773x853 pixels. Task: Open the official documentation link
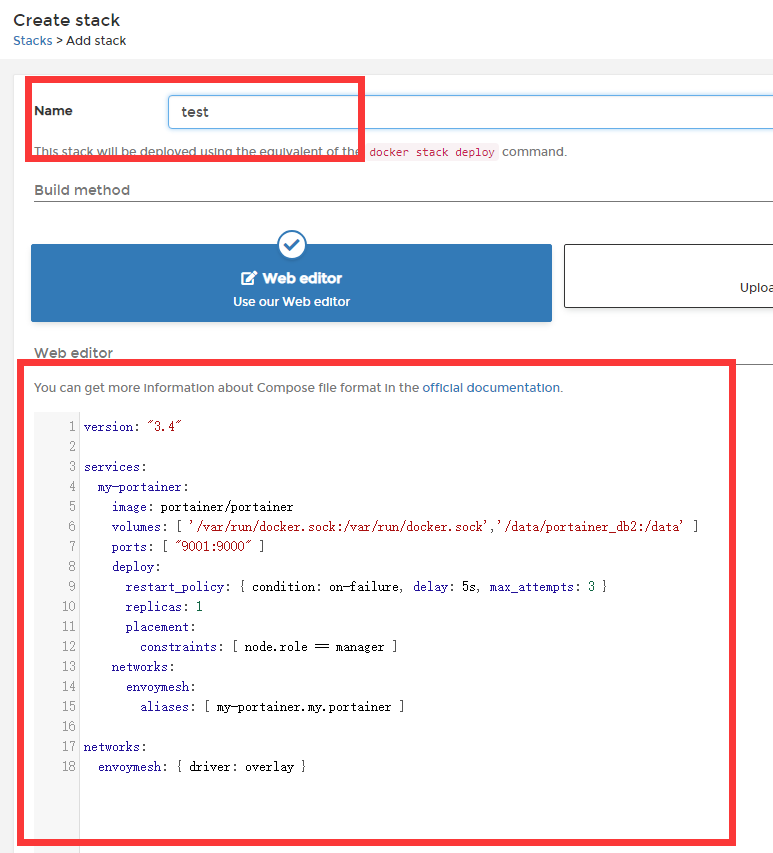pos(491,388)
